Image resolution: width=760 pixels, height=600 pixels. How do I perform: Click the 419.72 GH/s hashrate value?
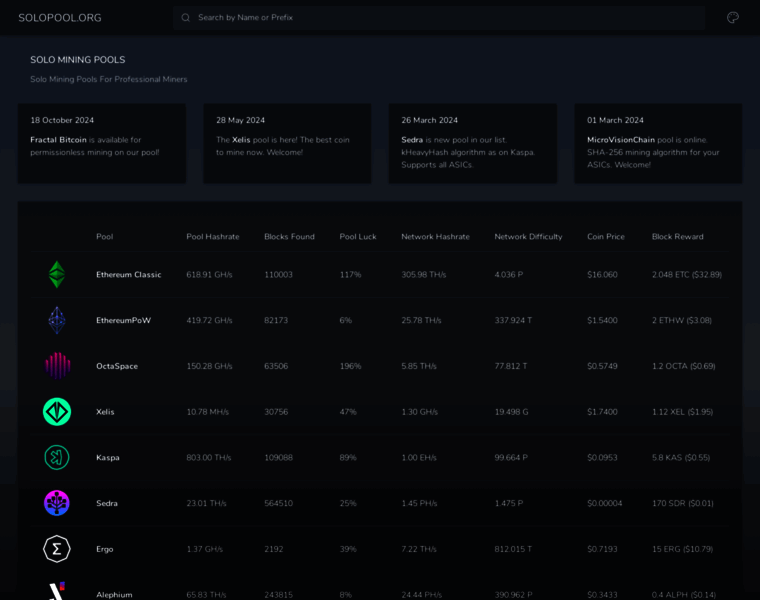click(209, 320)
